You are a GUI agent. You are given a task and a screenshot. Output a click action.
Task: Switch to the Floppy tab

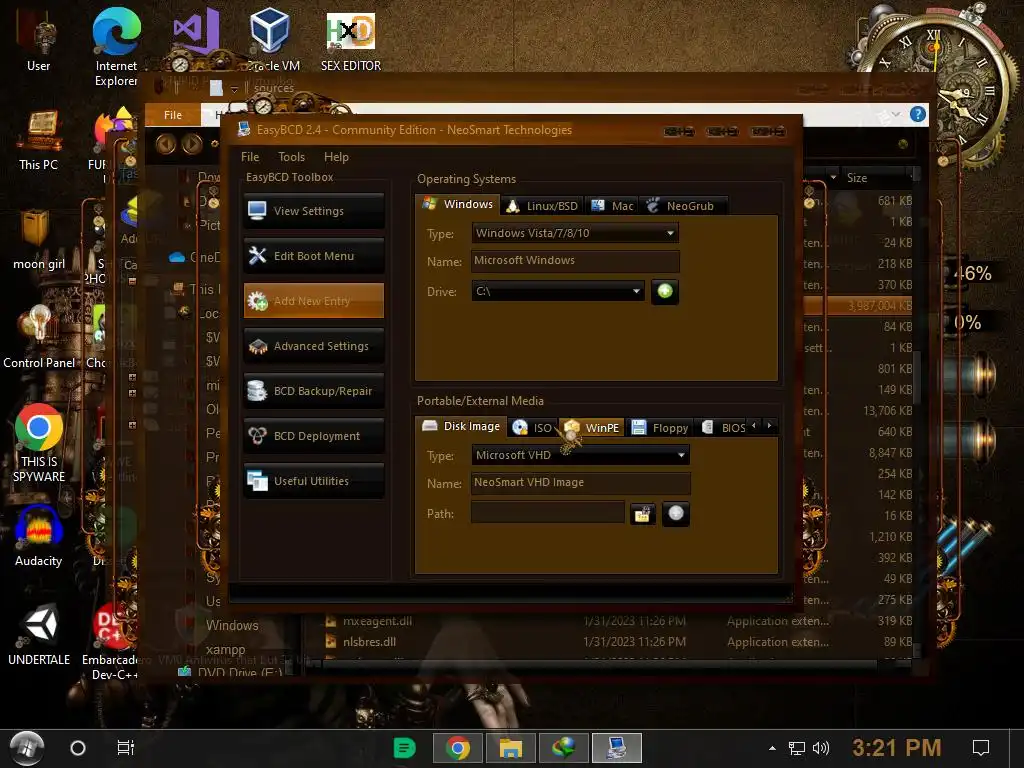click(660, 428)
